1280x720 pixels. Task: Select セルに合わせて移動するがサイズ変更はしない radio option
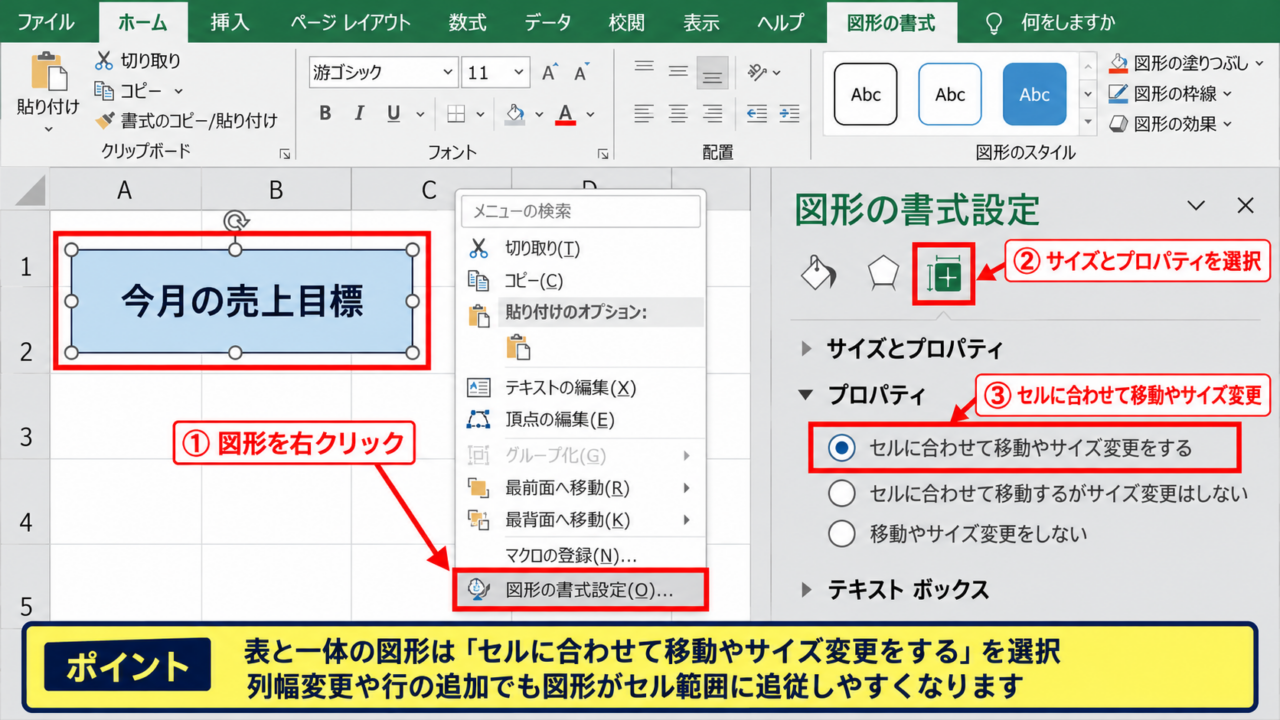click(842, 493)
